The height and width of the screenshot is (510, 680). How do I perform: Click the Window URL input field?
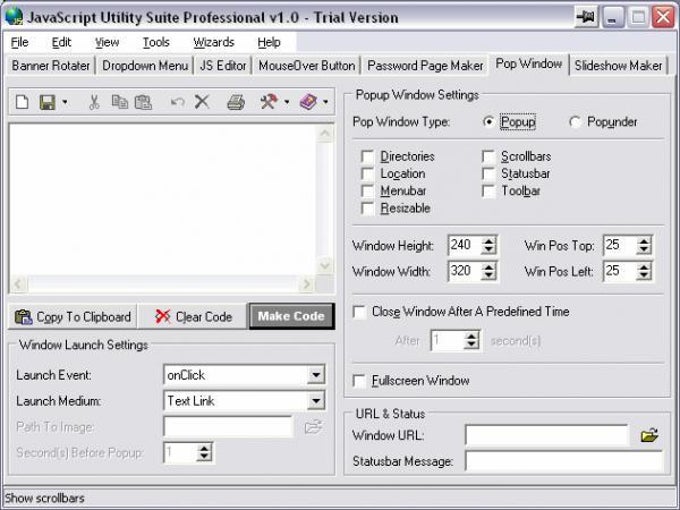click(546, 435)
